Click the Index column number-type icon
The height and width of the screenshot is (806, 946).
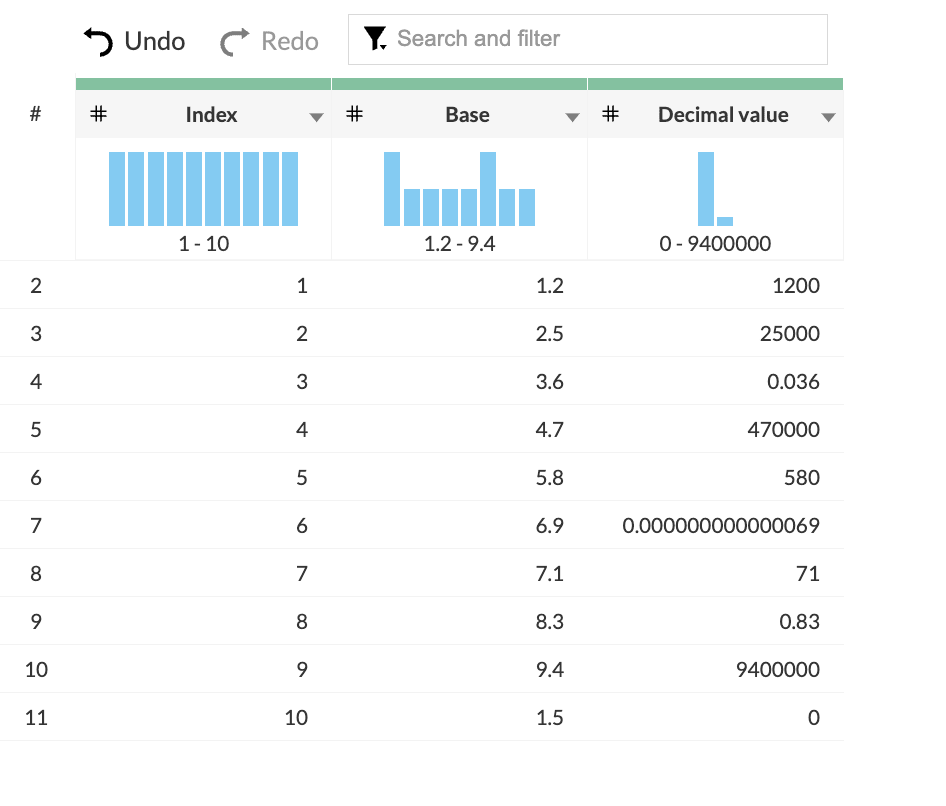coord(98,115)
